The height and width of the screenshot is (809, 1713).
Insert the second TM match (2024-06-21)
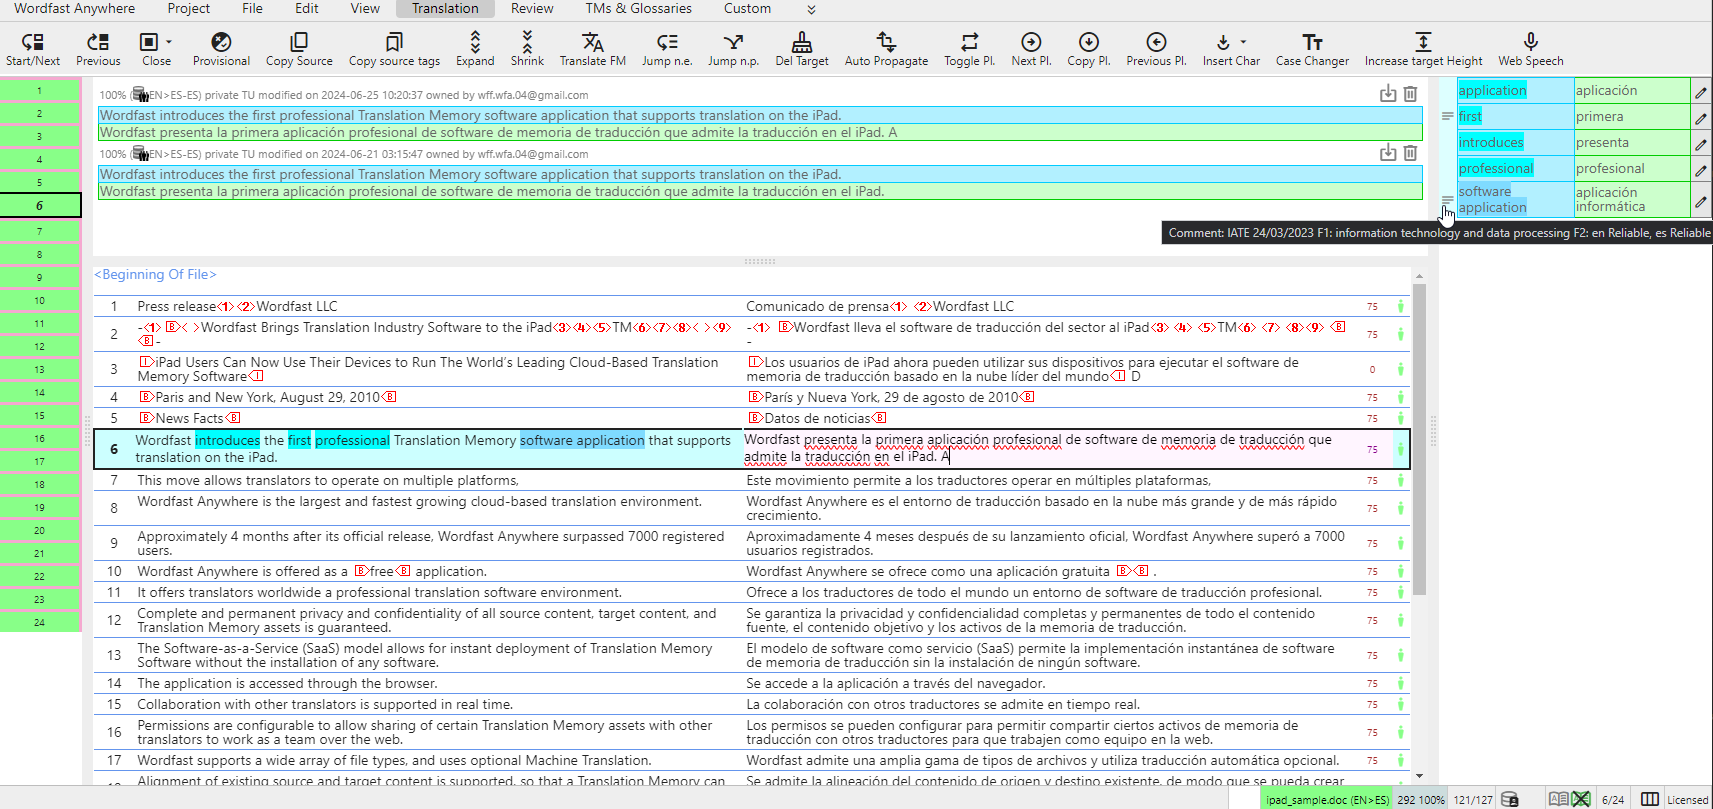coord(1388,153)
